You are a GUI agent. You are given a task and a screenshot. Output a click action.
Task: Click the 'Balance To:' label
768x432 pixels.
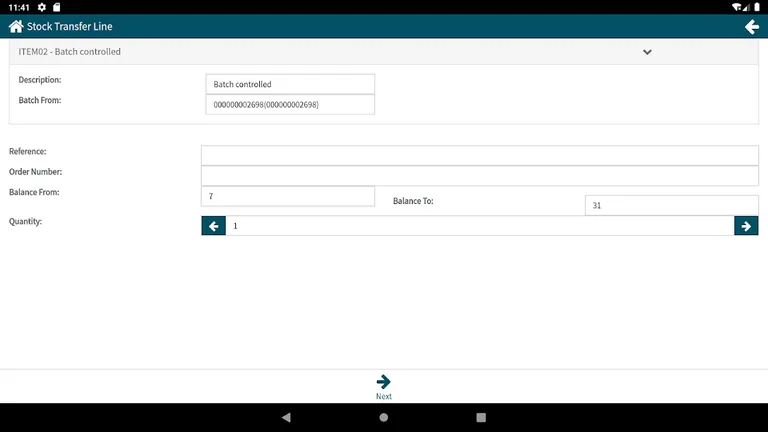pyautogui.click(x=413, y=201)
